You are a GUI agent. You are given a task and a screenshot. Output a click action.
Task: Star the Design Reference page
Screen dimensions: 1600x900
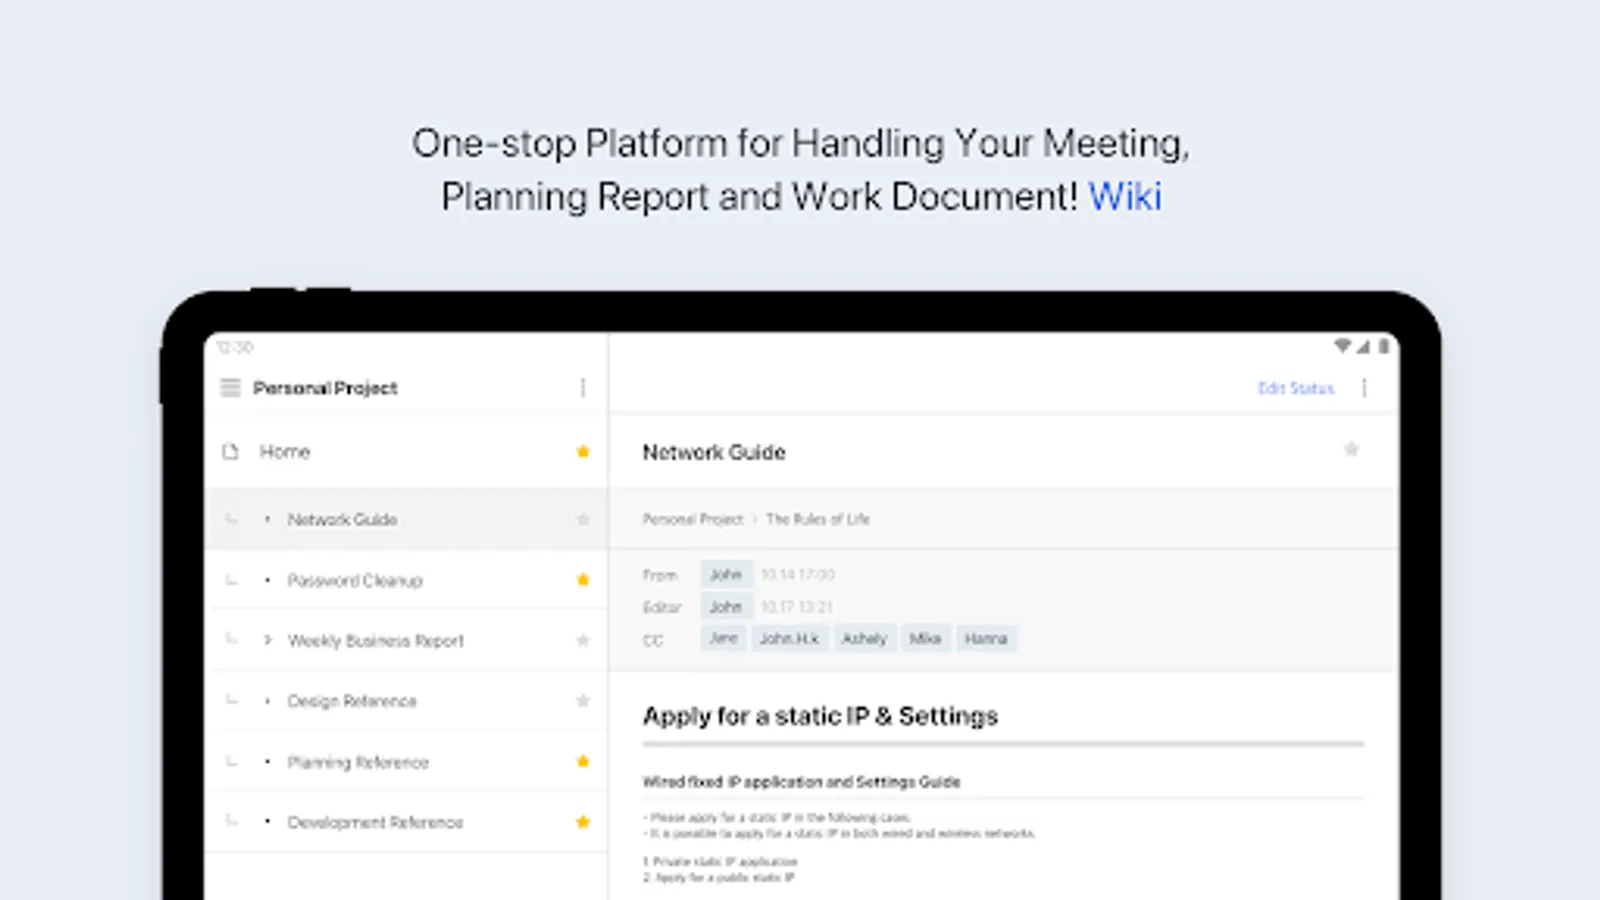click(x=583, y=701)
